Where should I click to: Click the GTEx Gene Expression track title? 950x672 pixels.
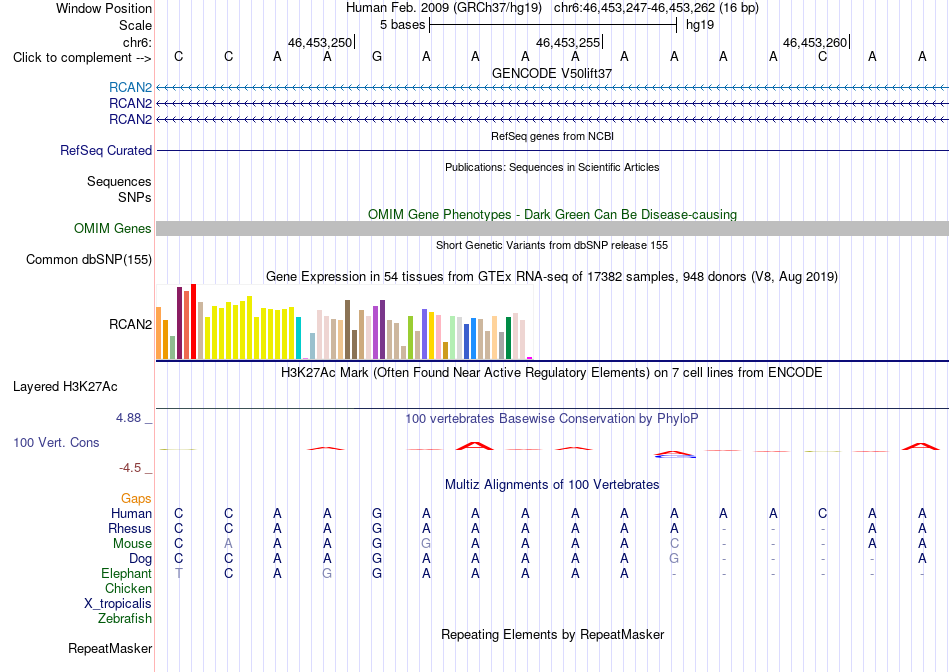coord(552,277)
